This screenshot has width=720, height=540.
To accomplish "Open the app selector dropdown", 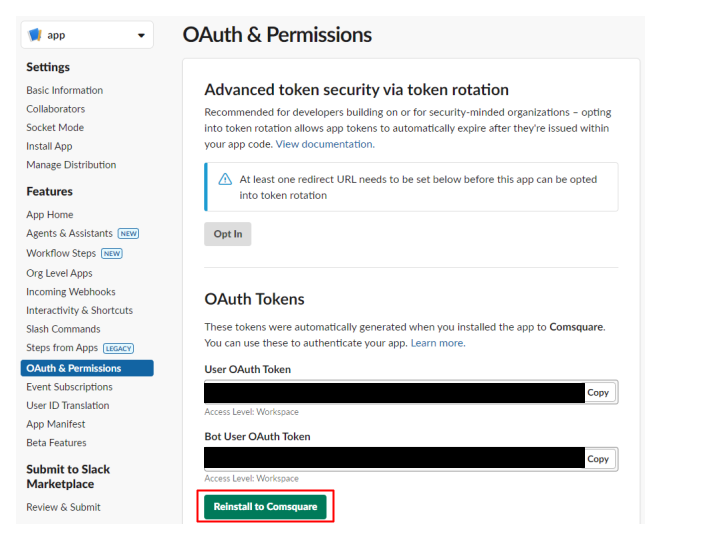I will (x=87, y=35).
